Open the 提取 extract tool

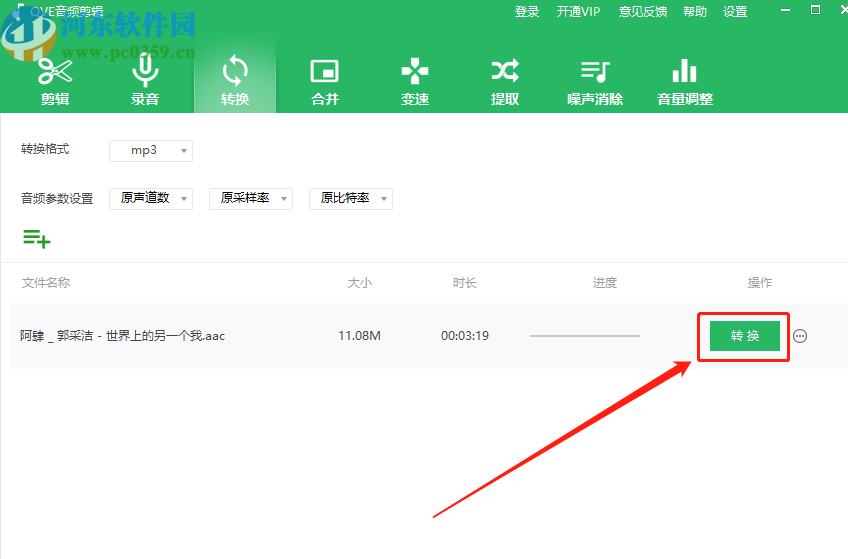[505, 81]
